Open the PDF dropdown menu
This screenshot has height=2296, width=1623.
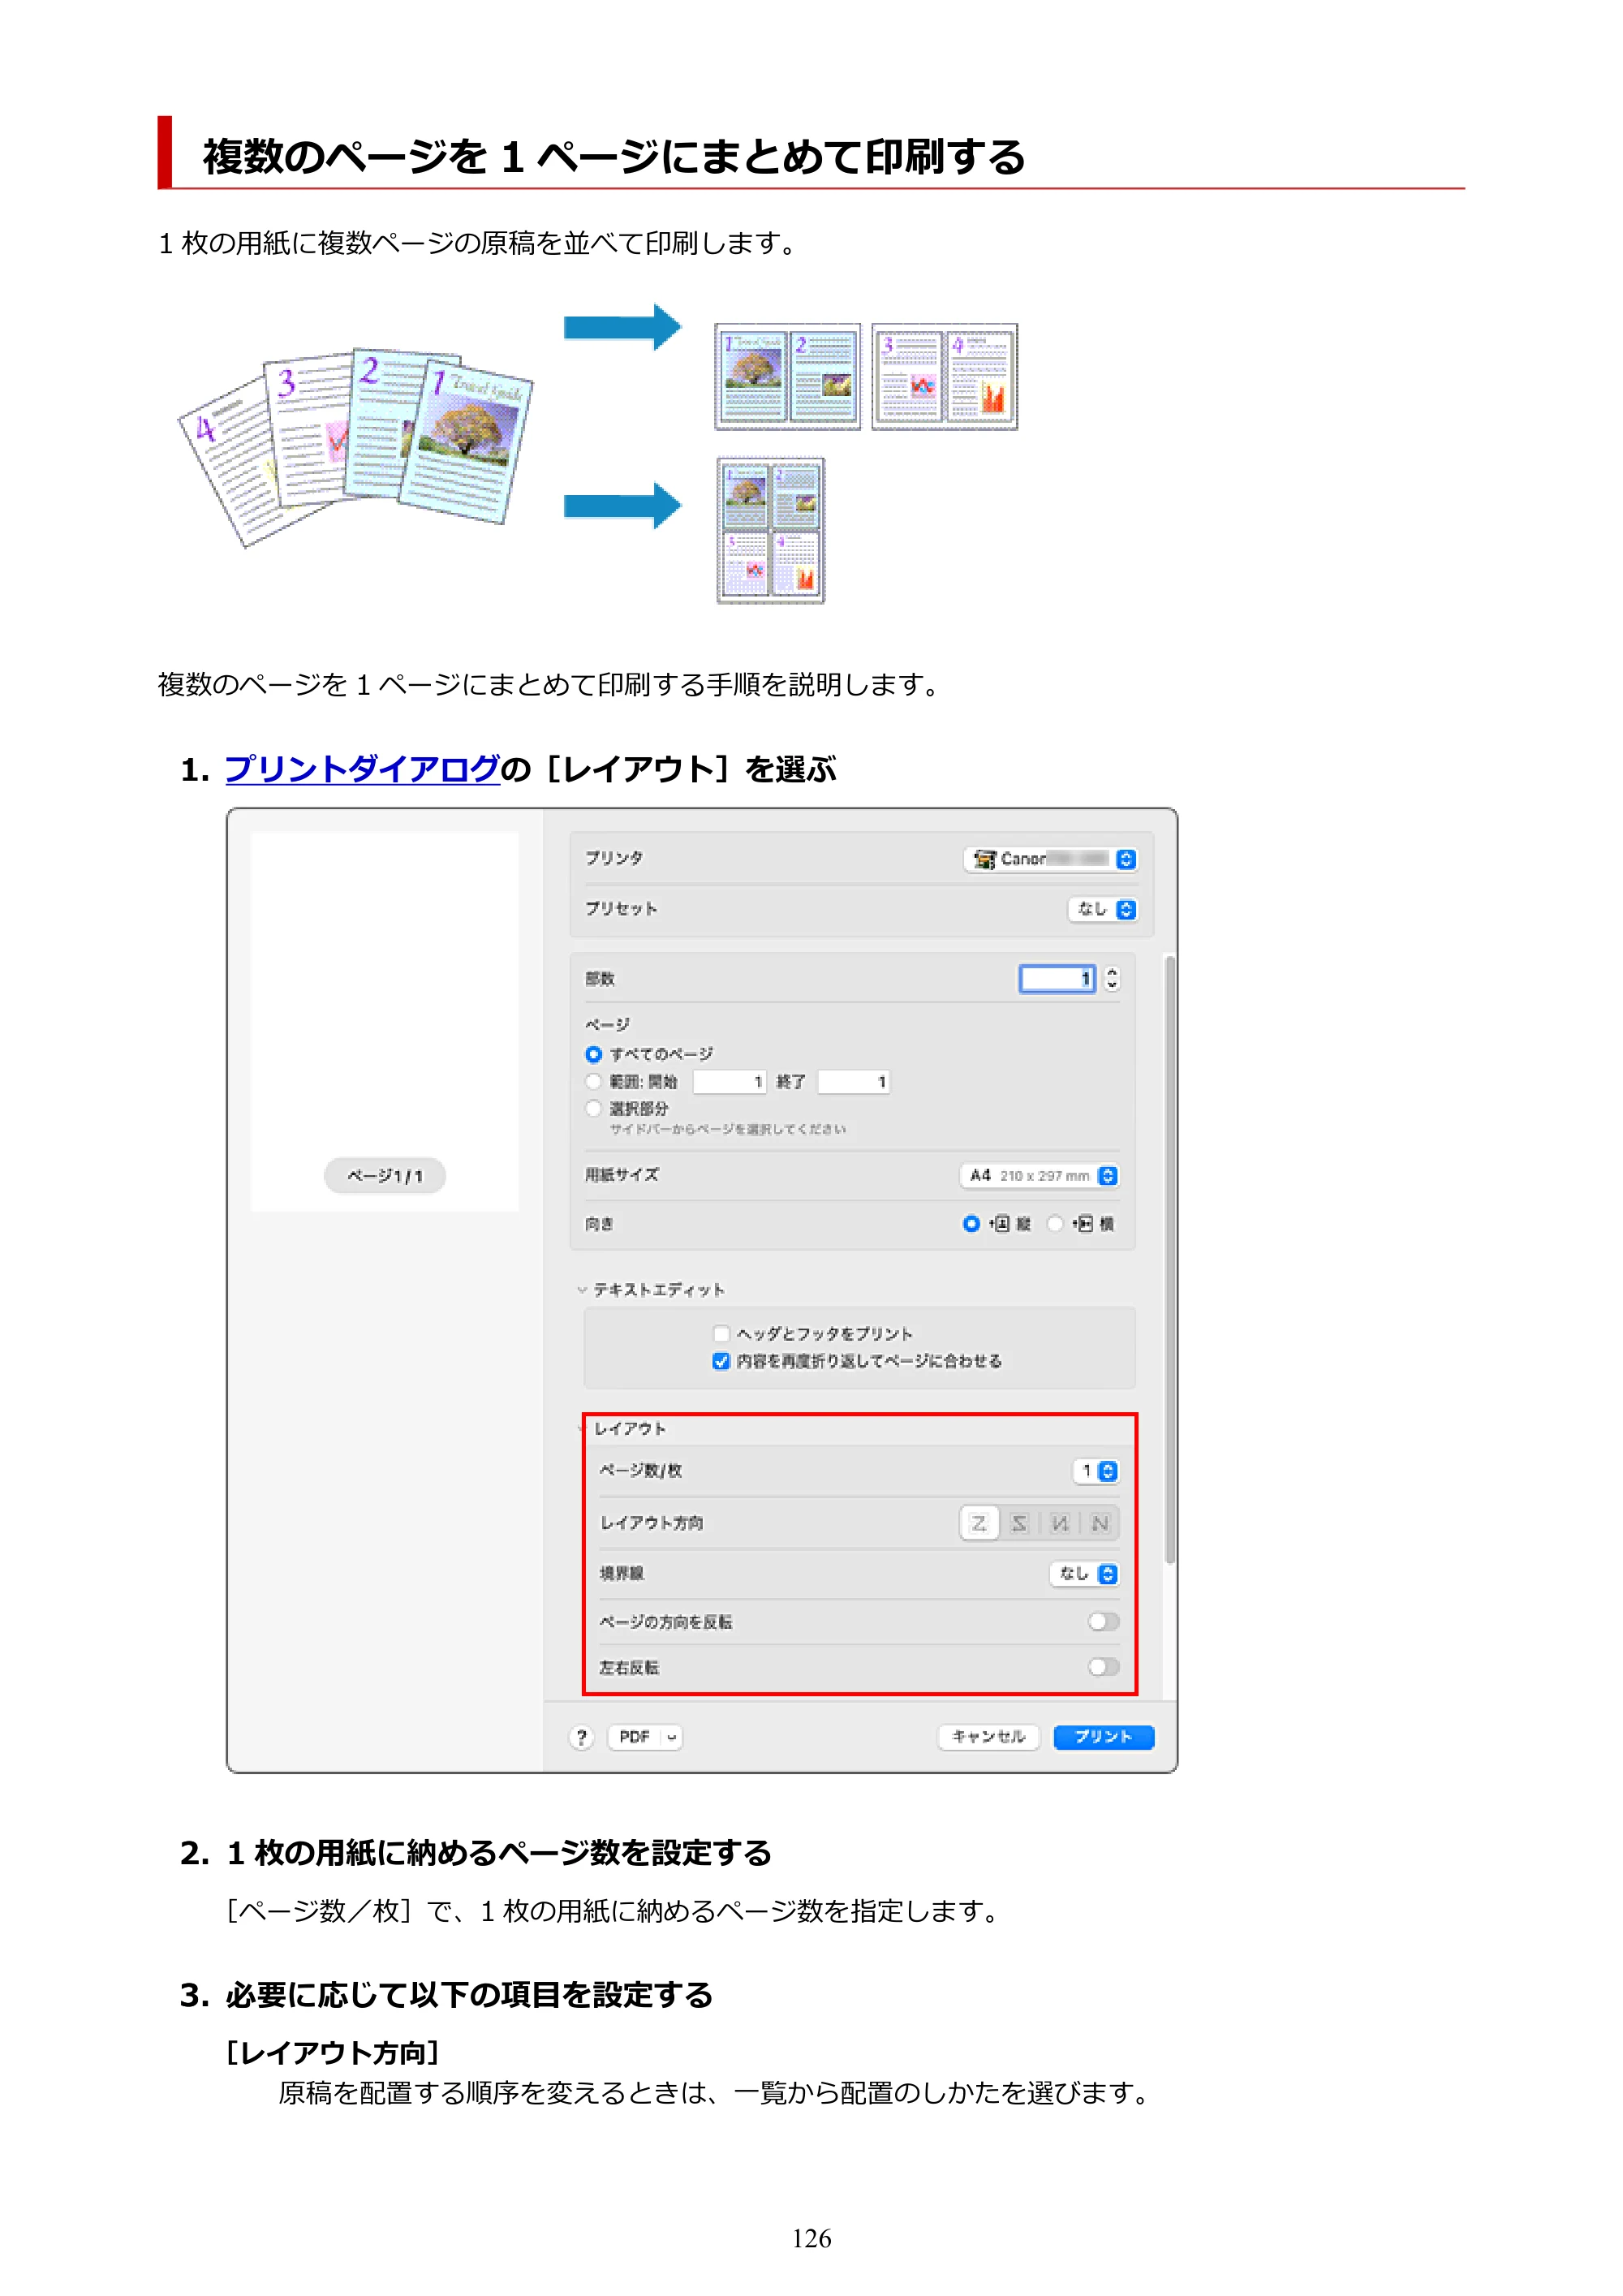645,1737
